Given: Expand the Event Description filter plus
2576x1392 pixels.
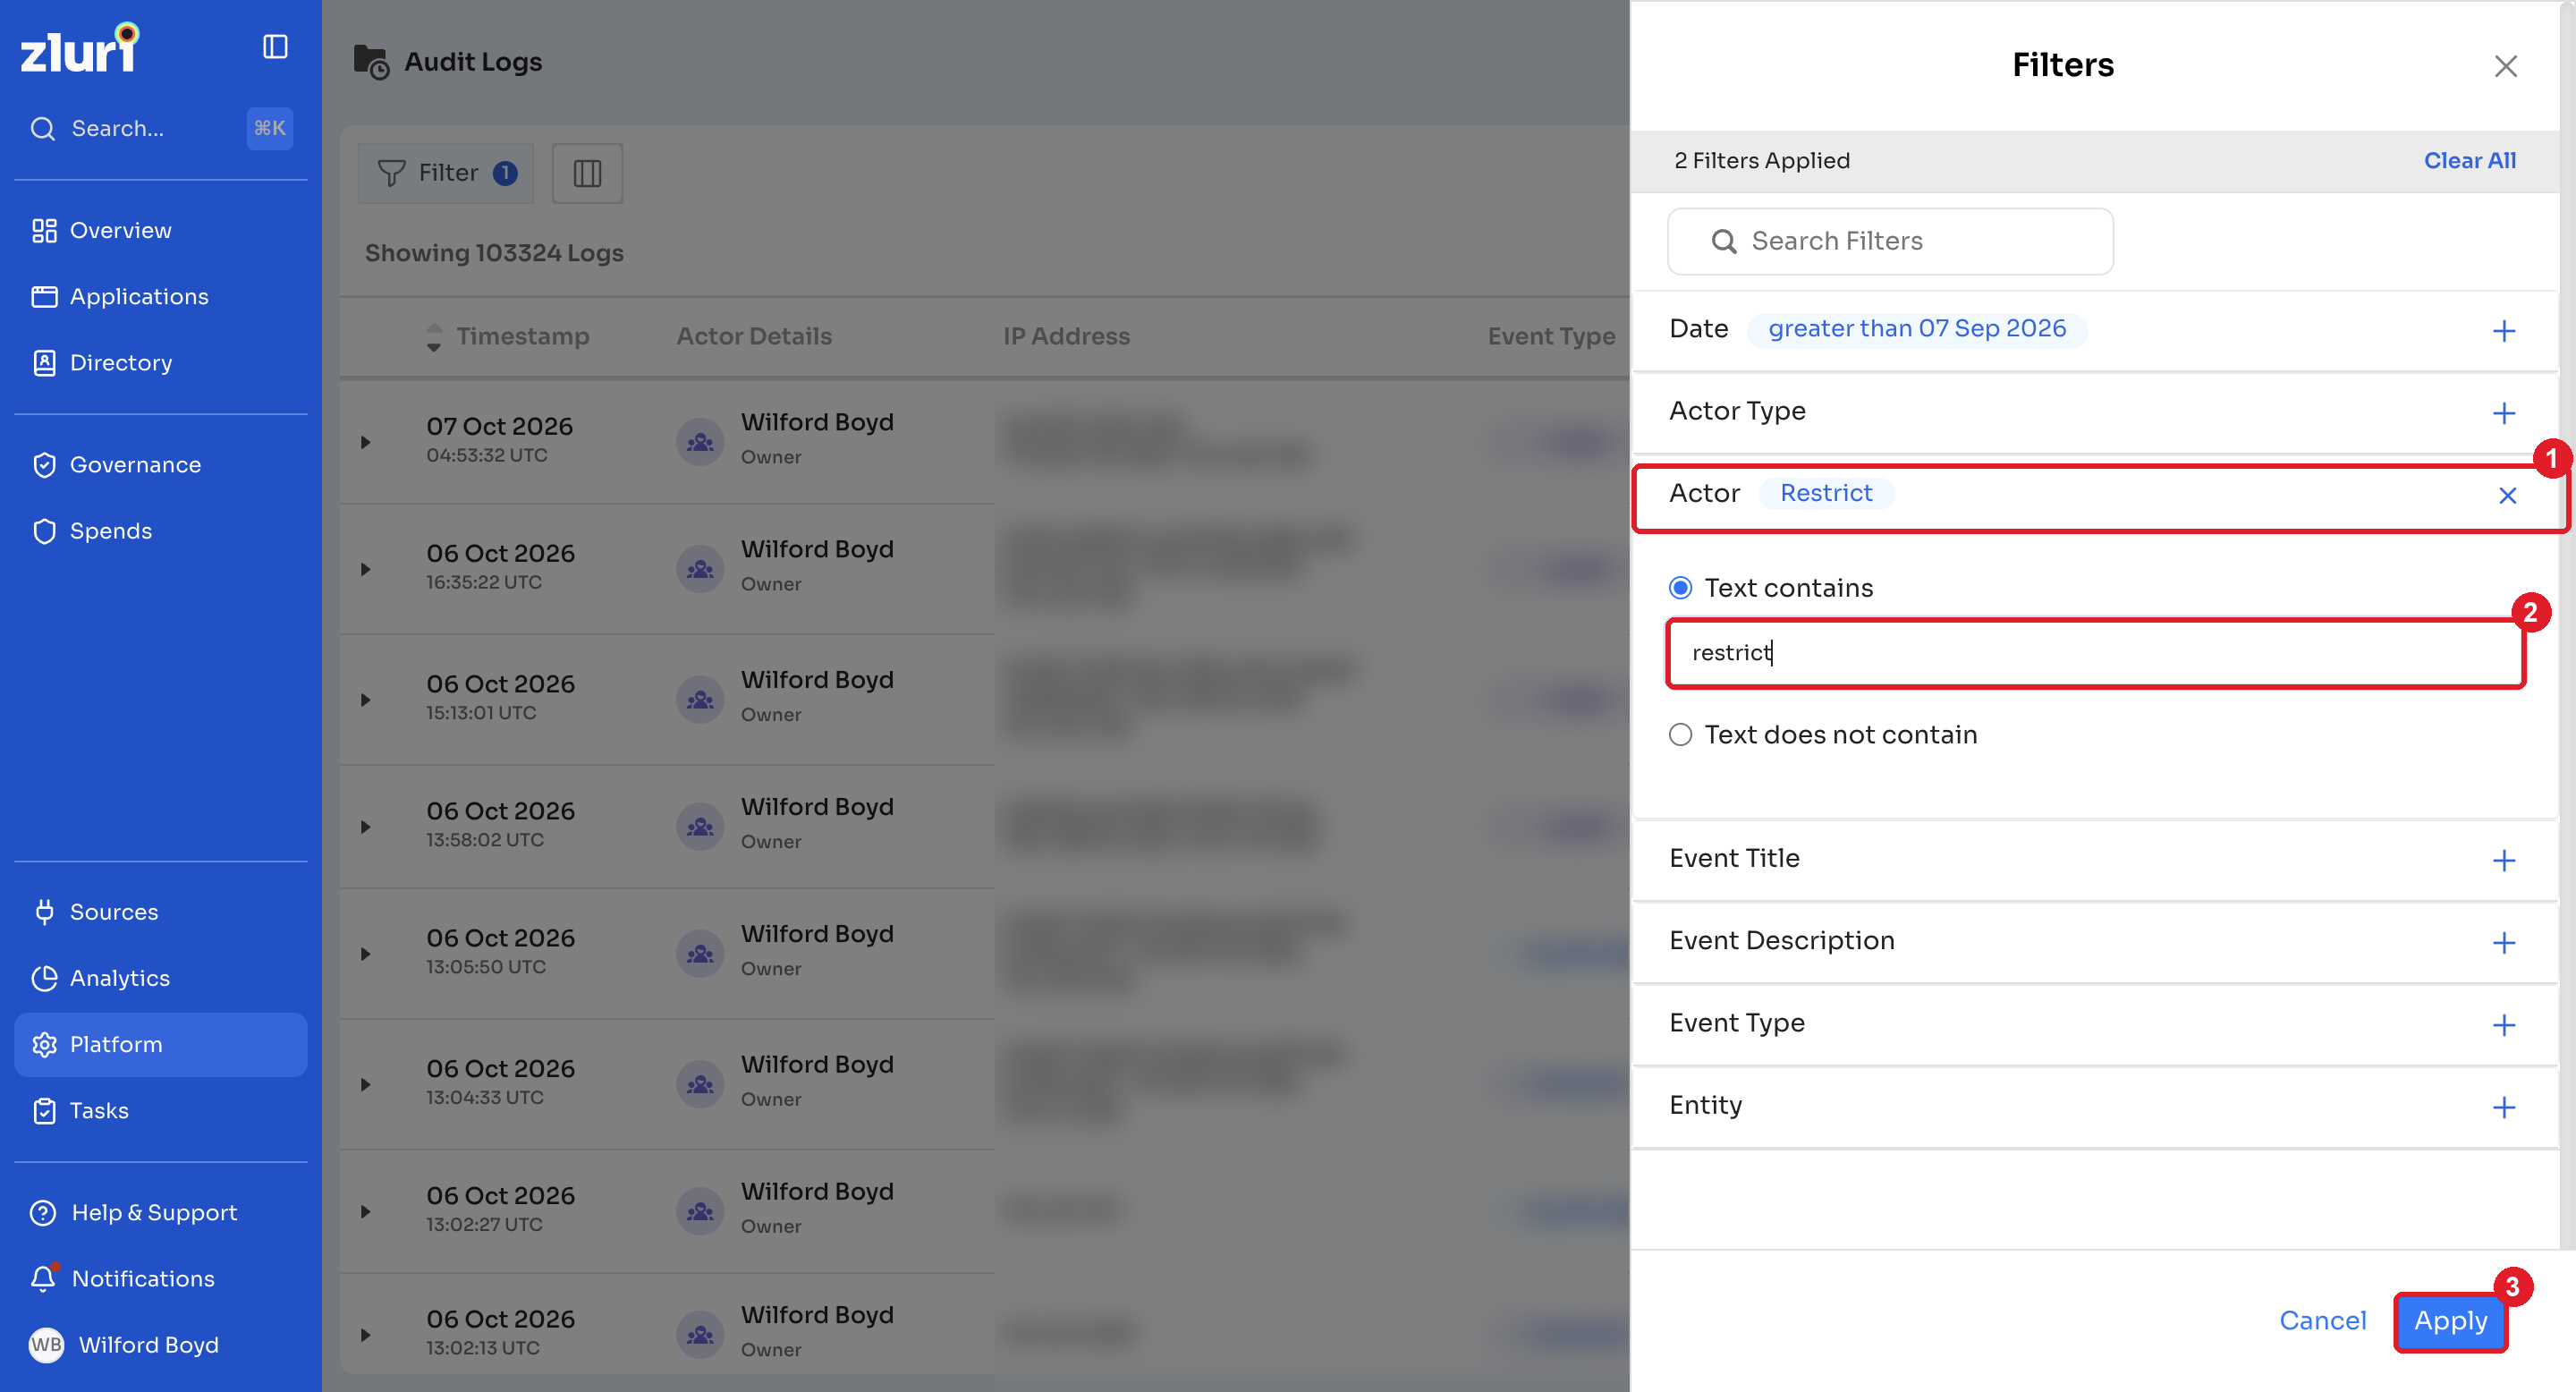Looking at the screenshot, I should (x=2503, y=942).
